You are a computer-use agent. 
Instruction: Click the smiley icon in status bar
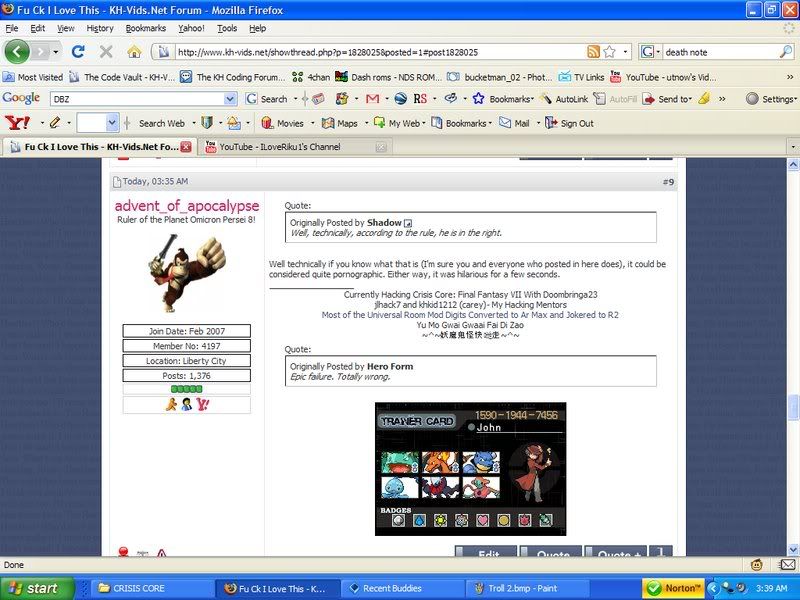[757, 565]
